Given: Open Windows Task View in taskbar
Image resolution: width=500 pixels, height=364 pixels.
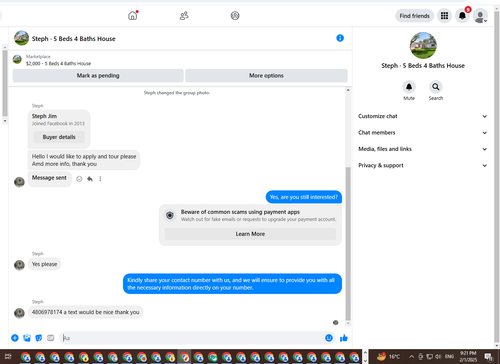Looking at the screenshot, I should (x=8, y=357).
